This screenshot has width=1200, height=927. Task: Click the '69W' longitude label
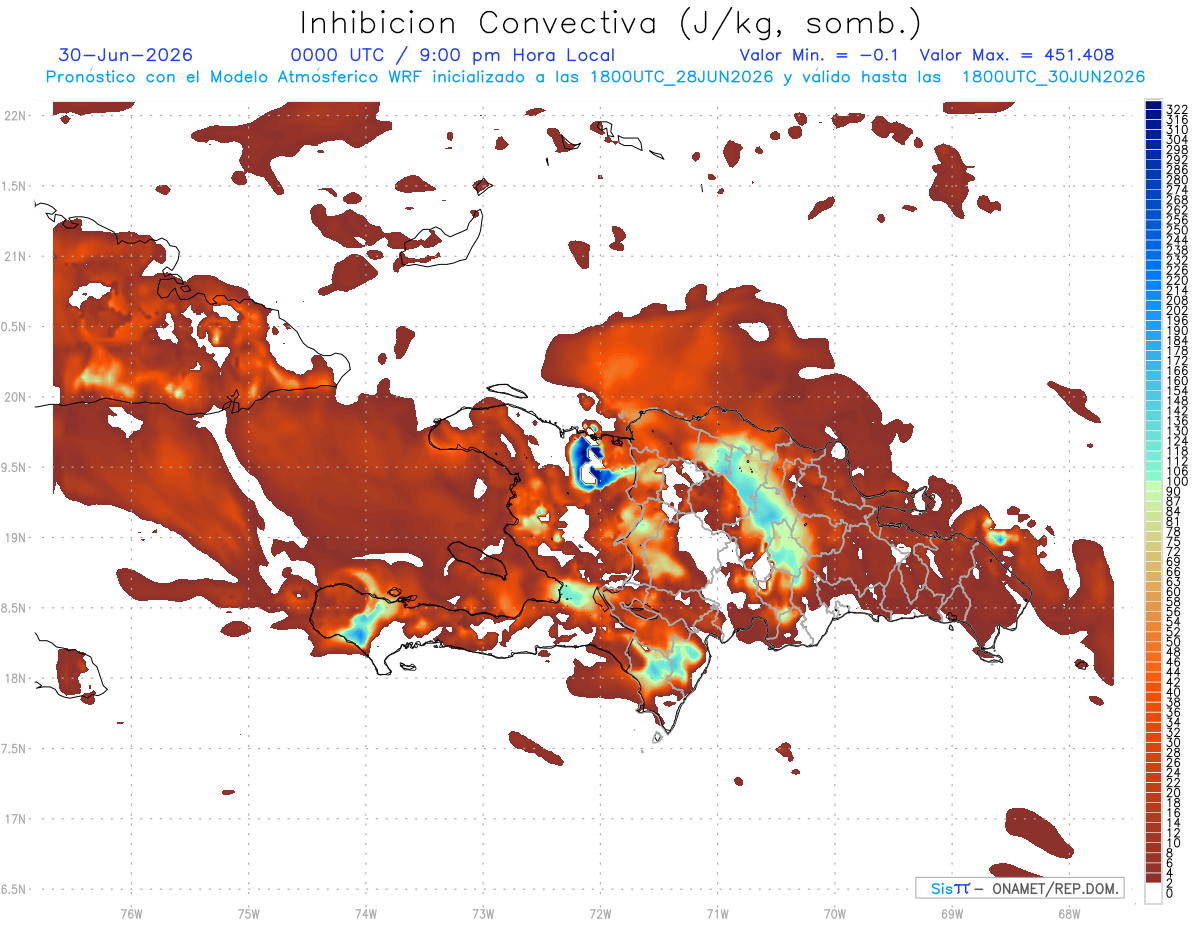click(x=952, y=913)
